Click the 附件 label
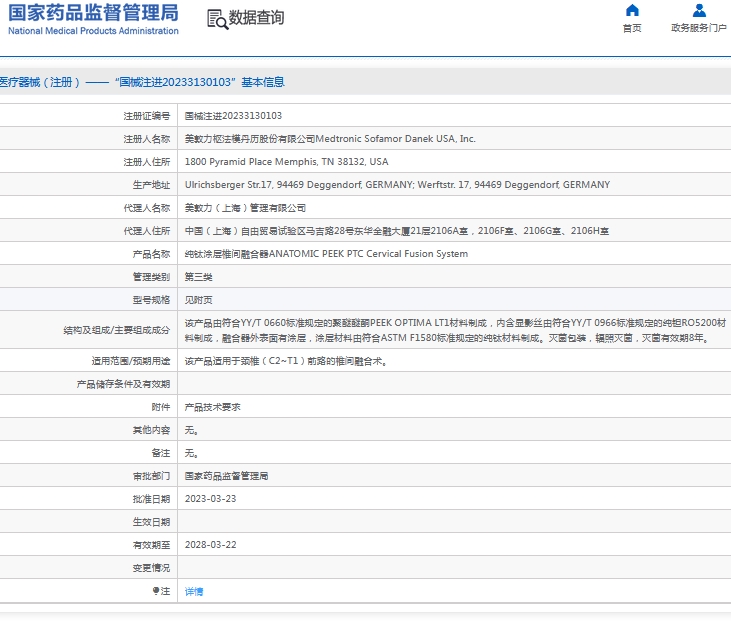 point(160,407)
